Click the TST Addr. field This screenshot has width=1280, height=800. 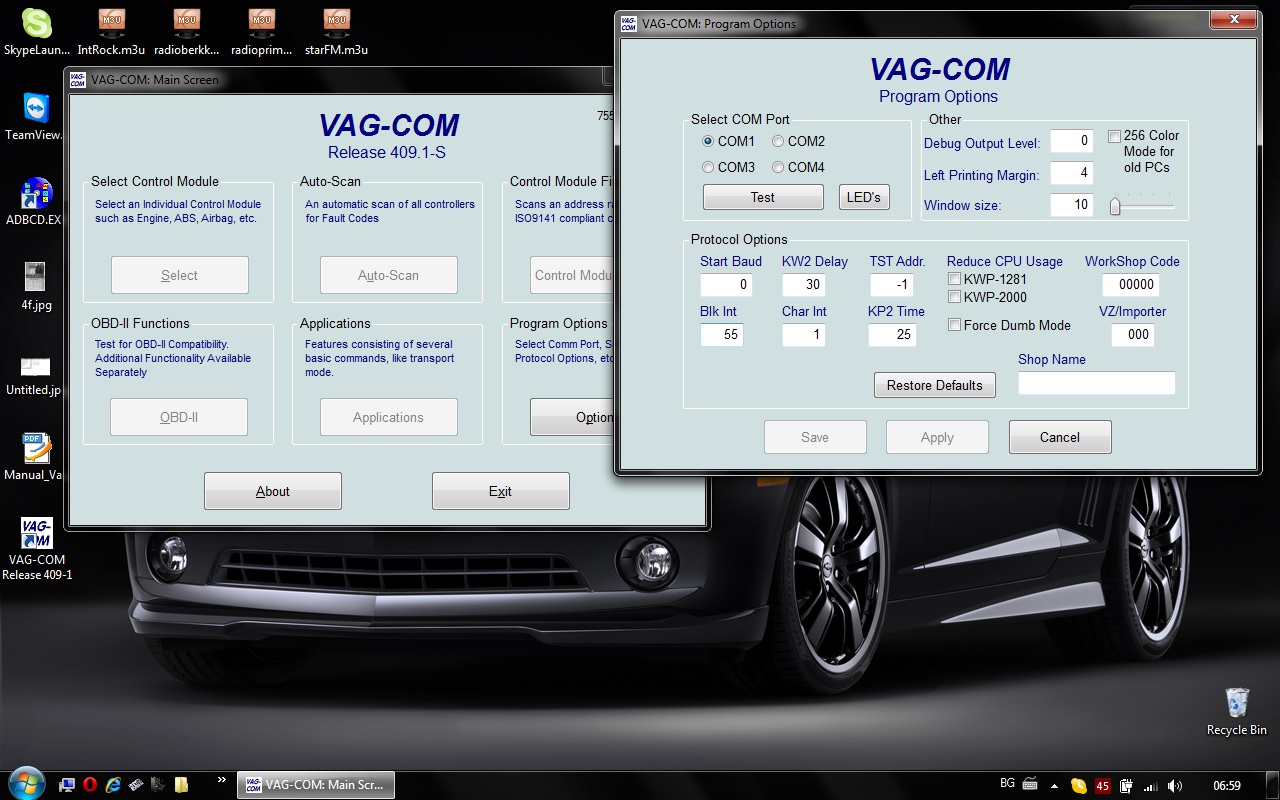[891, 285]
